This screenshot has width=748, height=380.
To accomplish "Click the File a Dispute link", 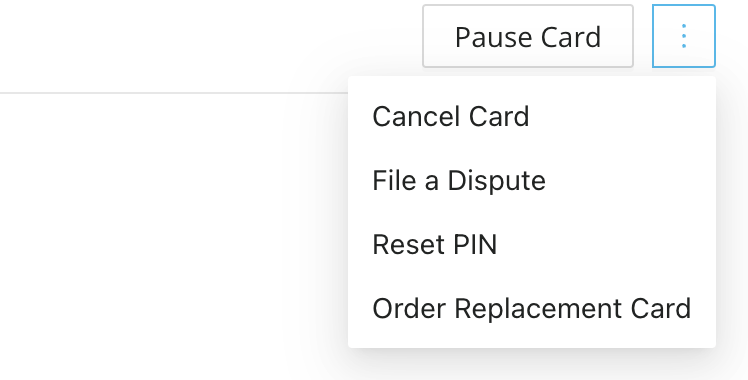I will pyautogui.click(x=532, y=180).
